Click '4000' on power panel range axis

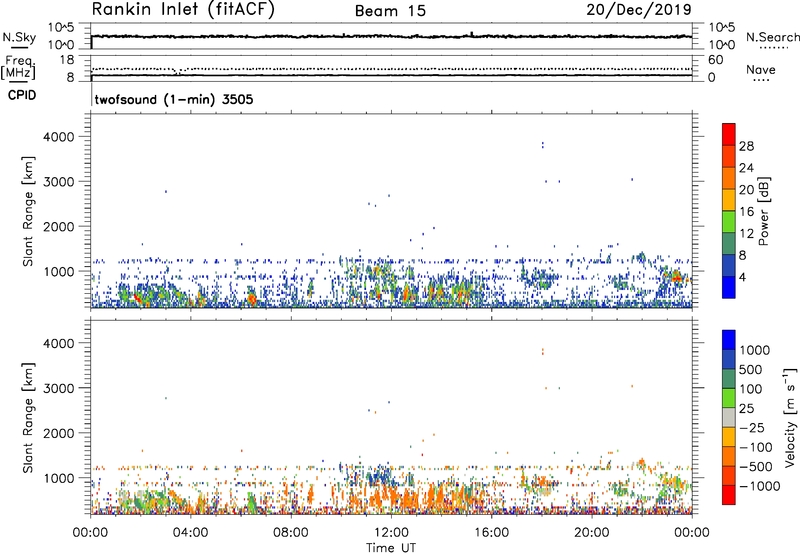(58, 137)
